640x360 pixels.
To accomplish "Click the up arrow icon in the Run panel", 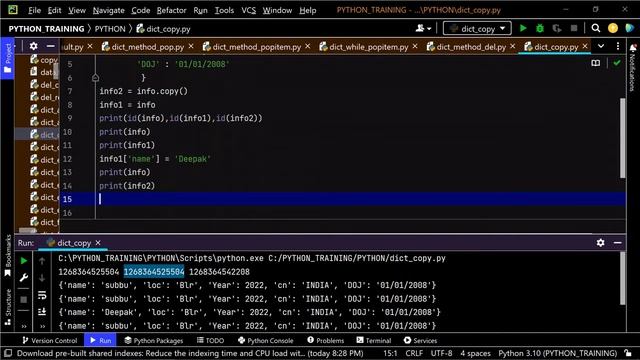I will click(42, 260).
